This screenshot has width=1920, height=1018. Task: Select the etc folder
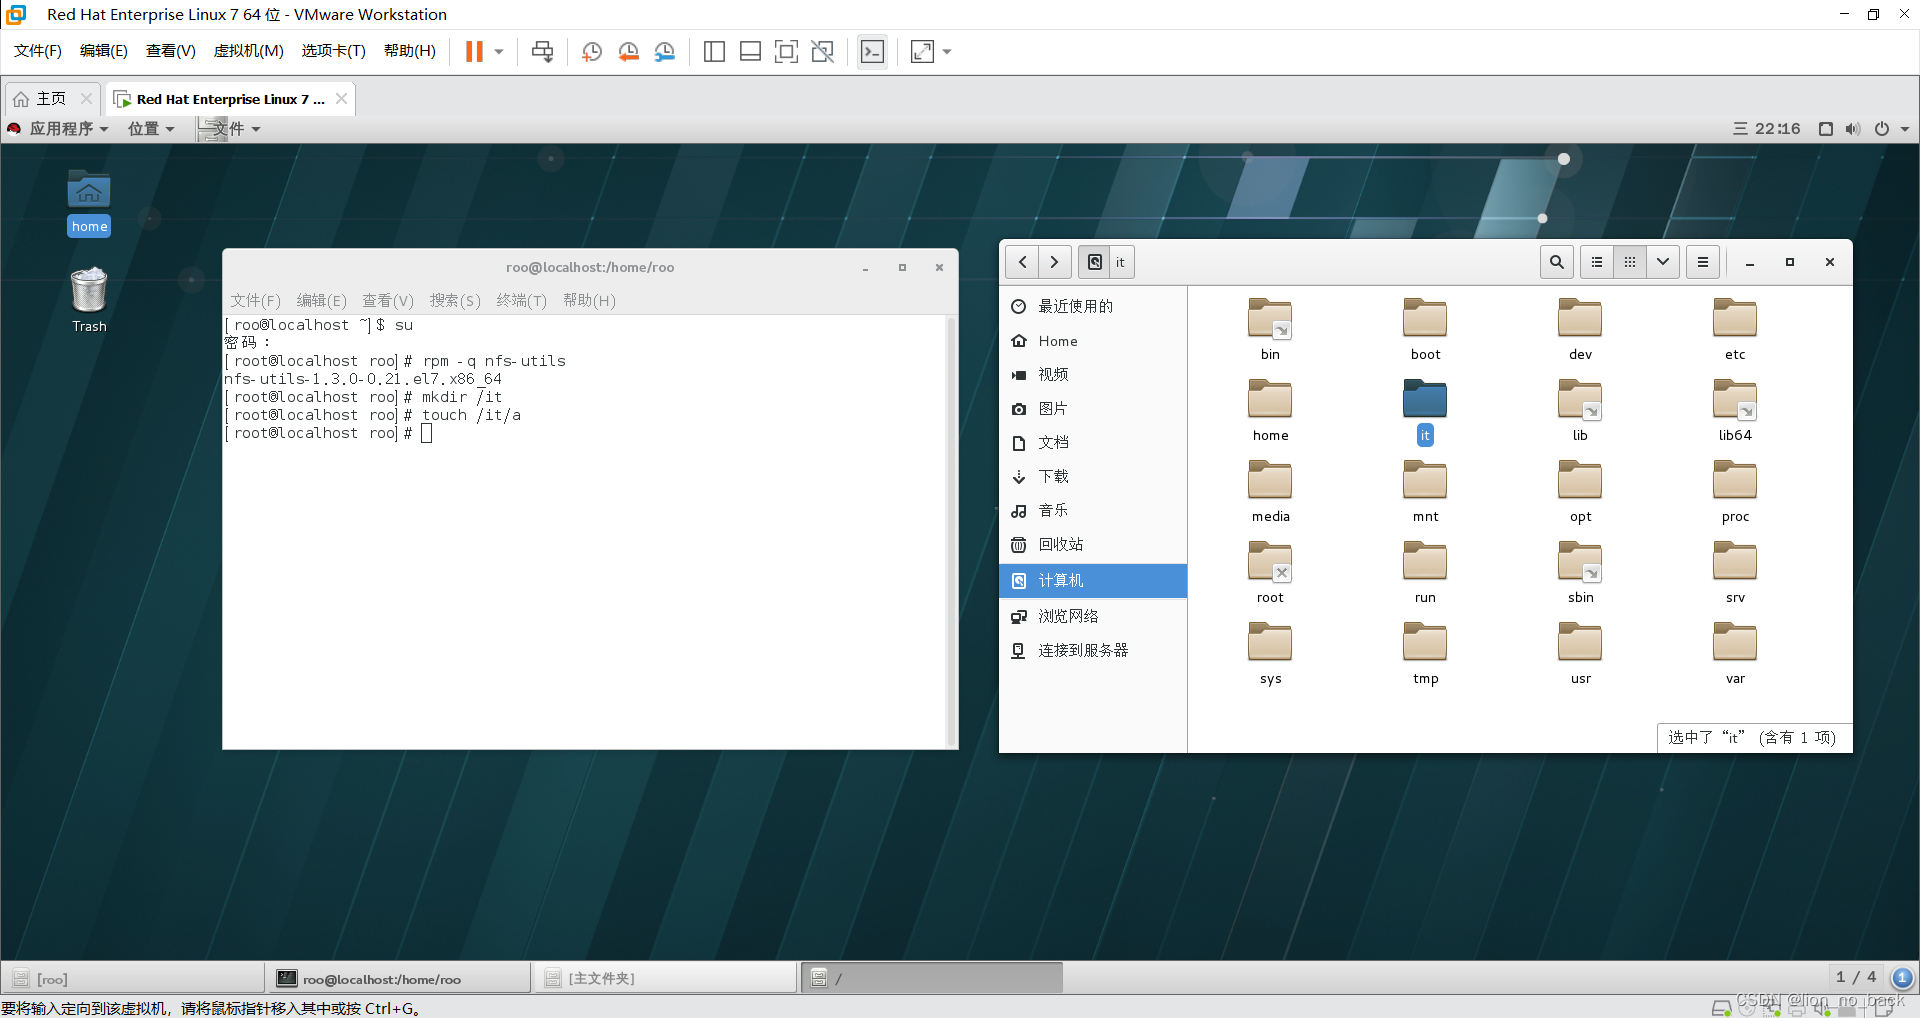pos(1735,330)
